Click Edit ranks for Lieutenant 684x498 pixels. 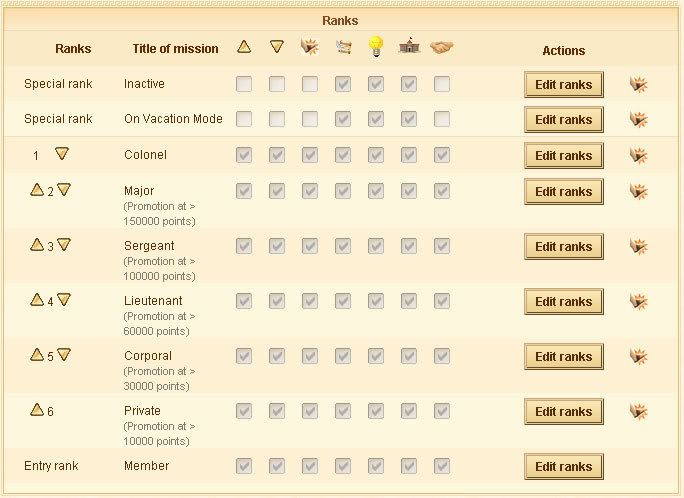tap(564, 301)
